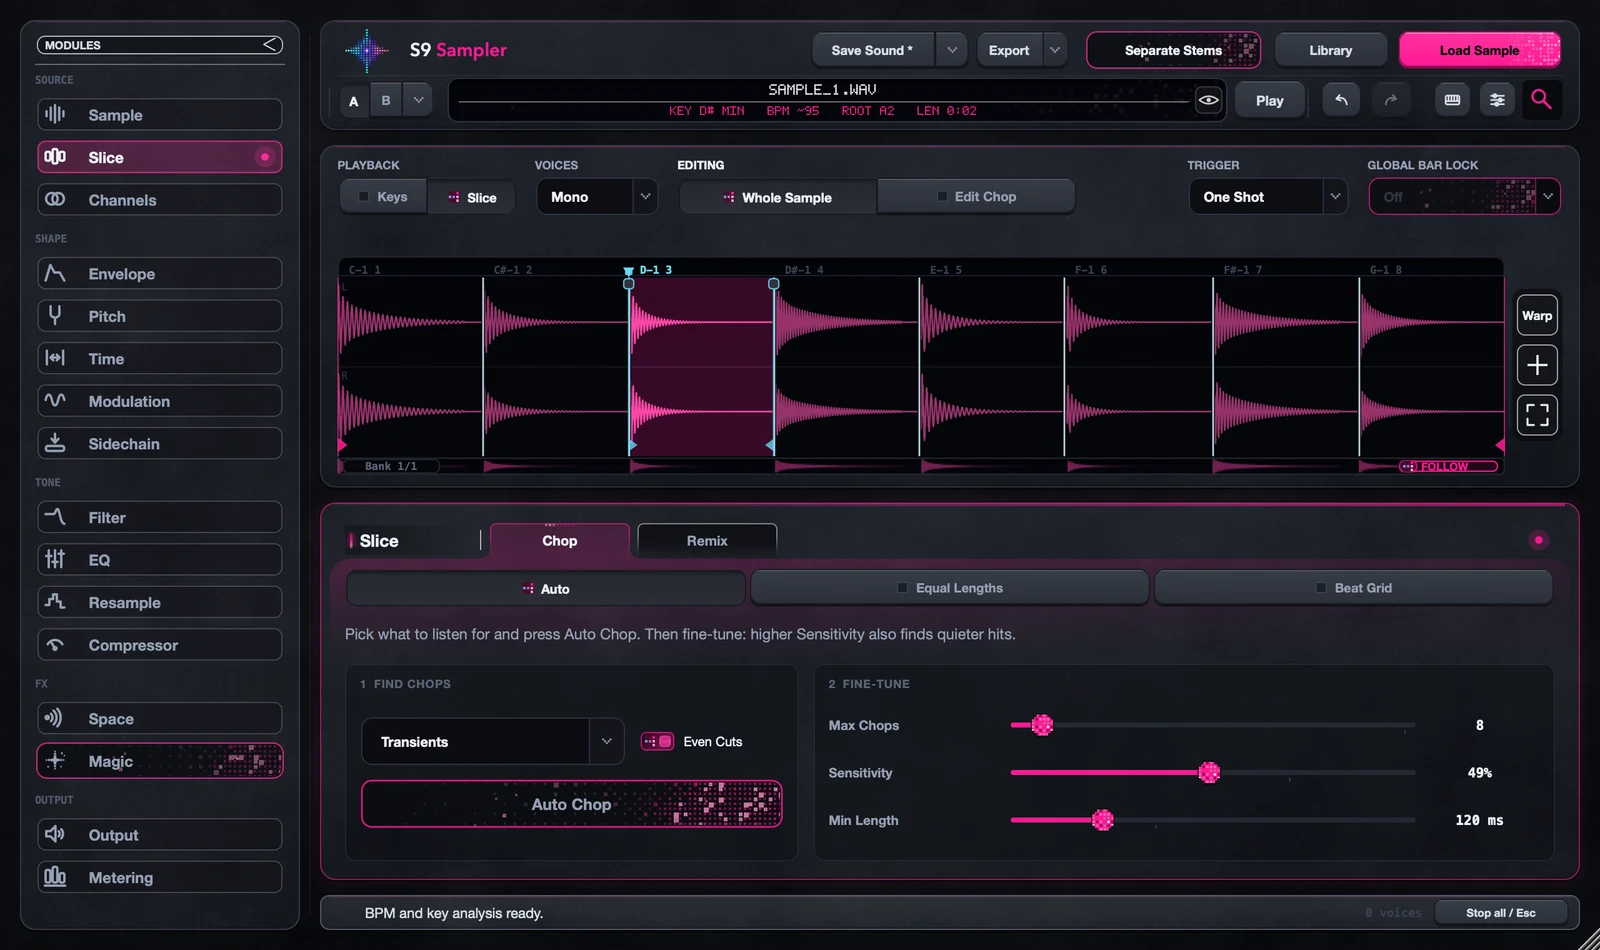Open the Channels module
Image resolution: width=1600 pixels, height=950 pixels.
pyautogui.click(x=160, y=200)
